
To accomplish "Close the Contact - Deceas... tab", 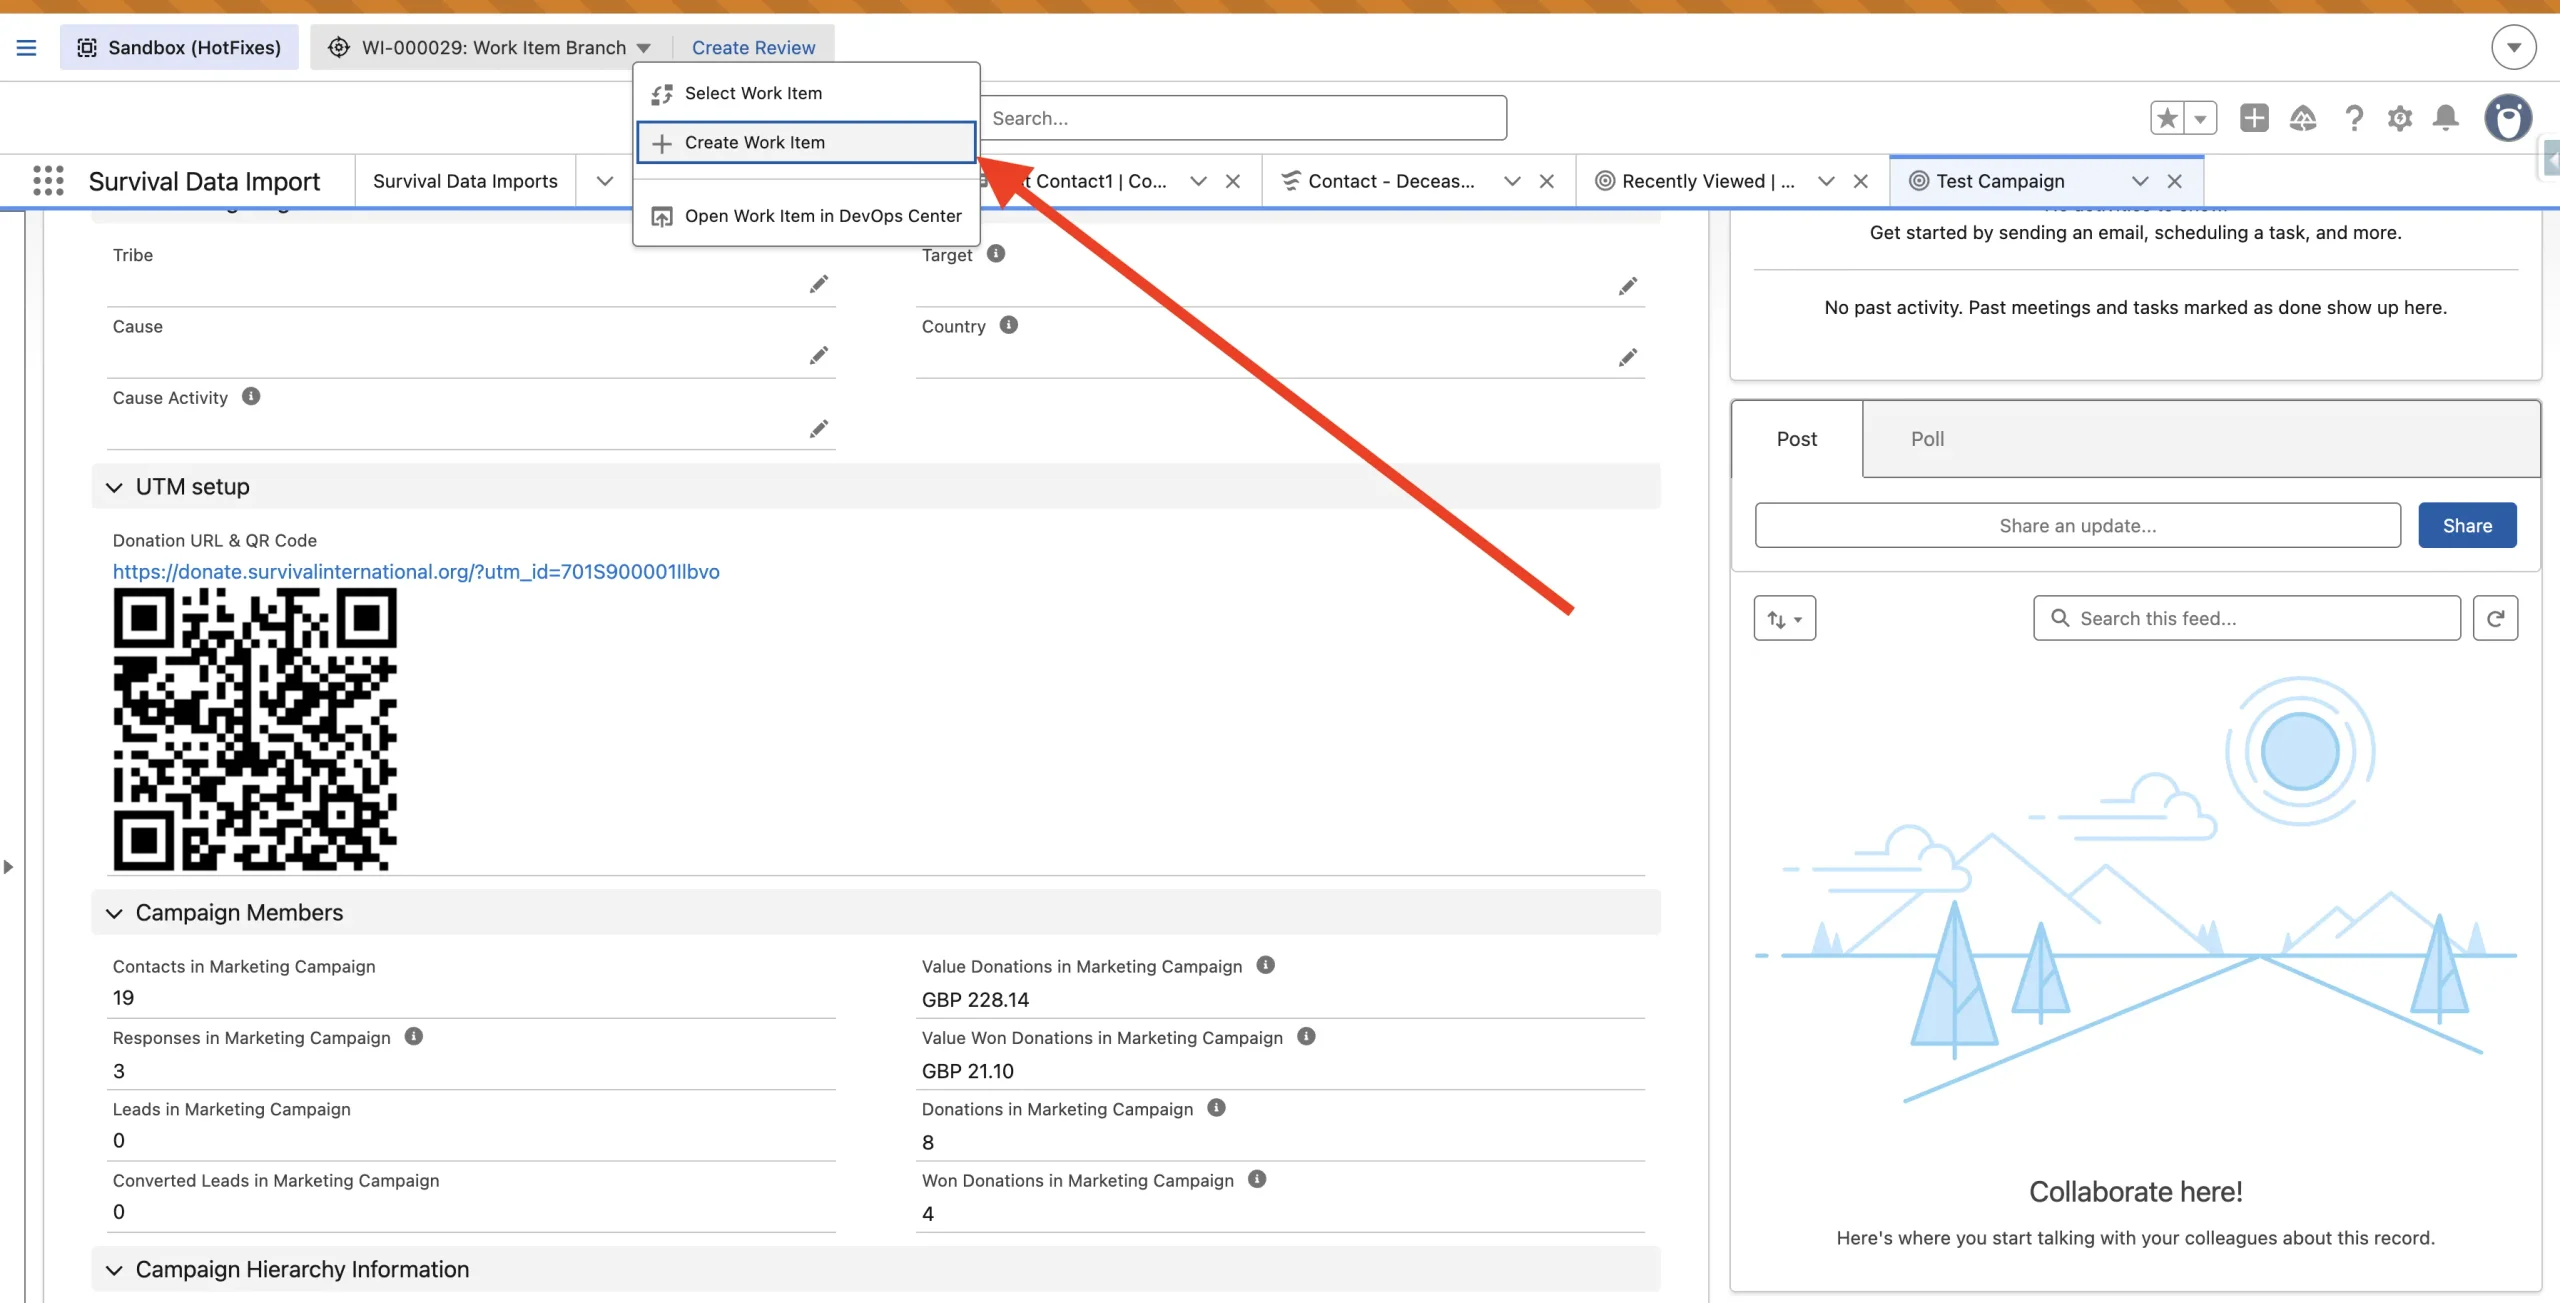I will coord(1547,181).
